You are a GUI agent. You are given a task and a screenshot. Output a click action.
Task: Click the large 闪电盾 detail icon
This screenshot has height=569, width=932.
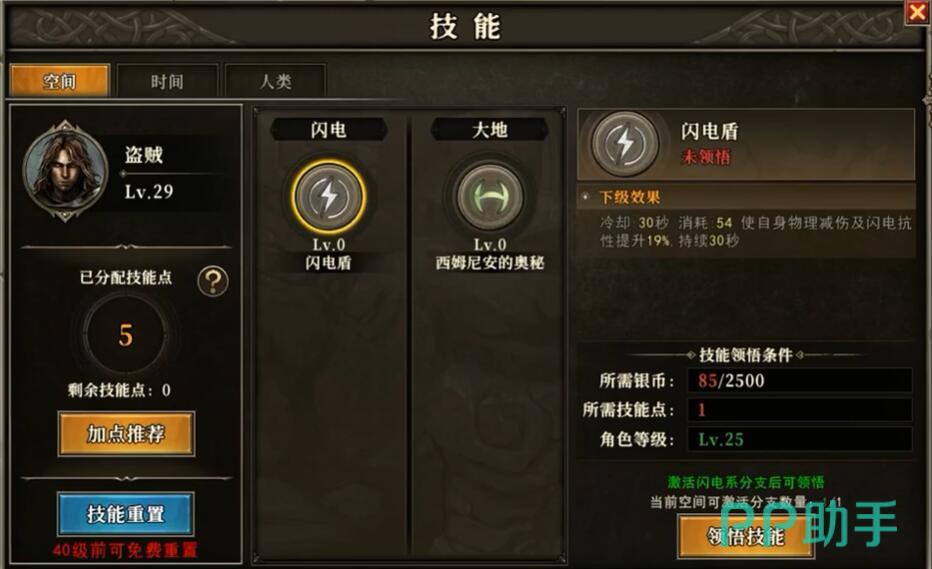[x=624, y=143]
